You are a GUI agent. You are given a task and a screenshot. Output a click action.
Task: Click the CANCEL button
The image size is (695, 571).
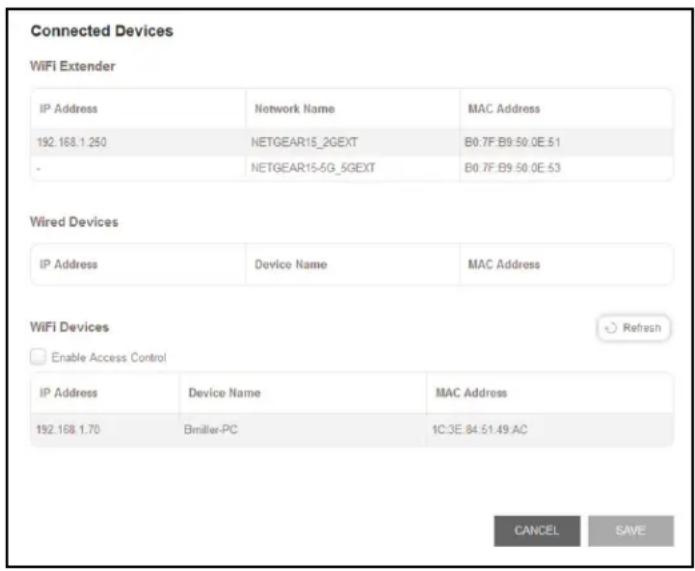(537, 531)
